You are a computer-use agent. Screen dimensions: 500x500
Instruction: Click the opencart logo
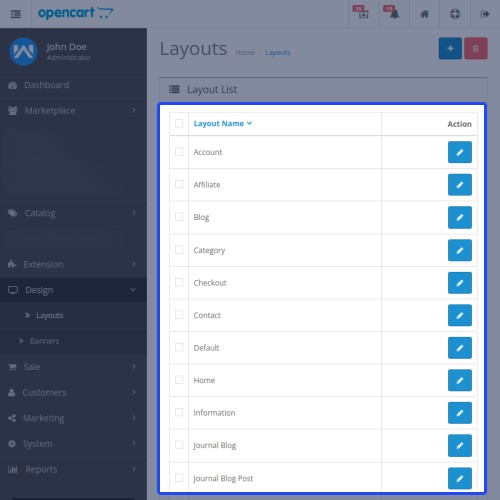76,13
